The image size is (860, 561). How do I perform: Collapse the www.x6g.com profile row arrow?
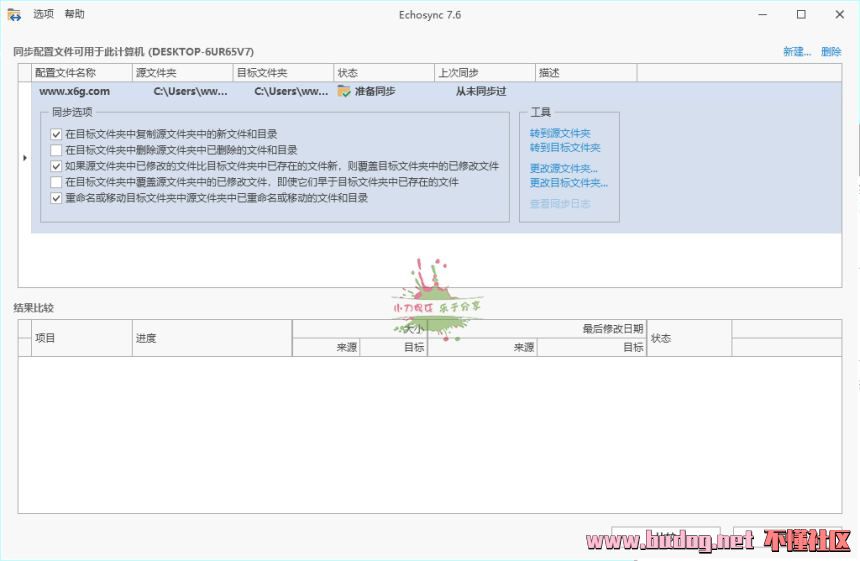(24, 158)
